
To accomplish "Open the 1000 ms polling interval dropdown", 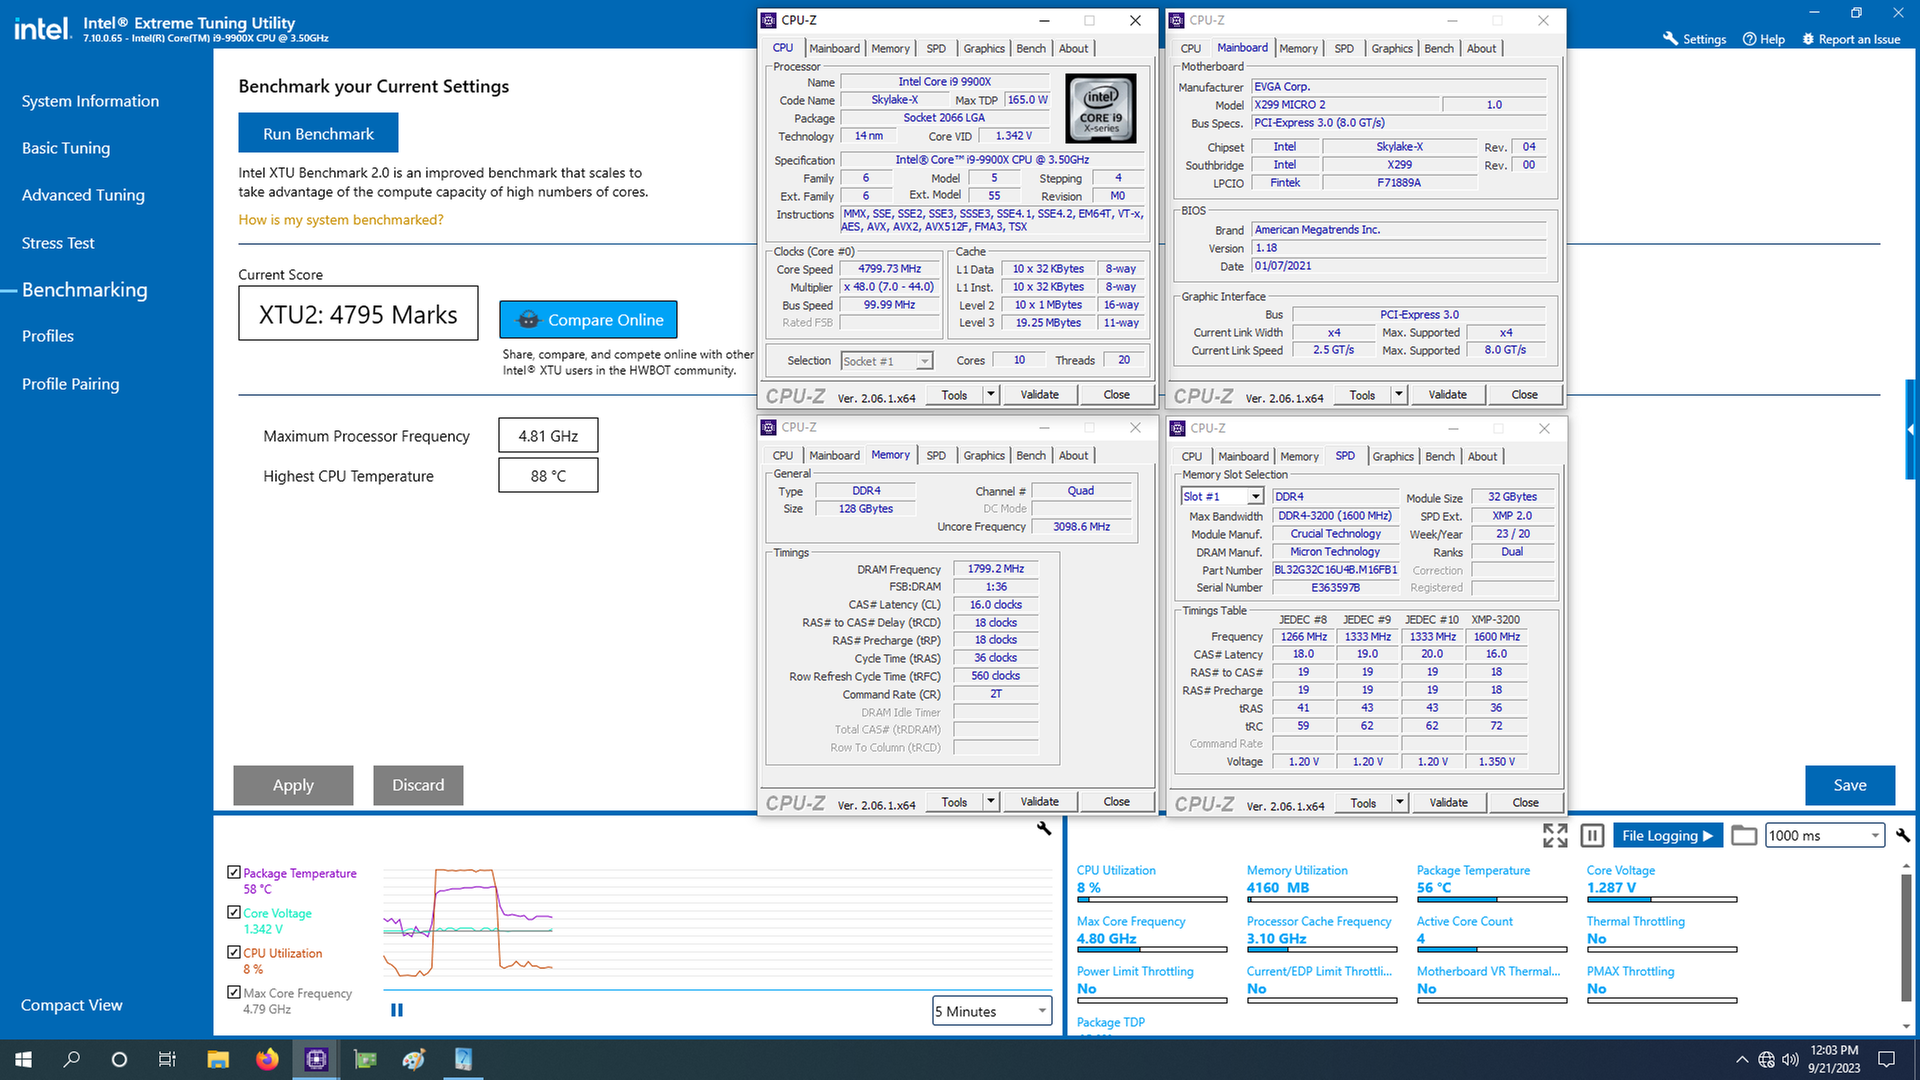I will 1825,835.
